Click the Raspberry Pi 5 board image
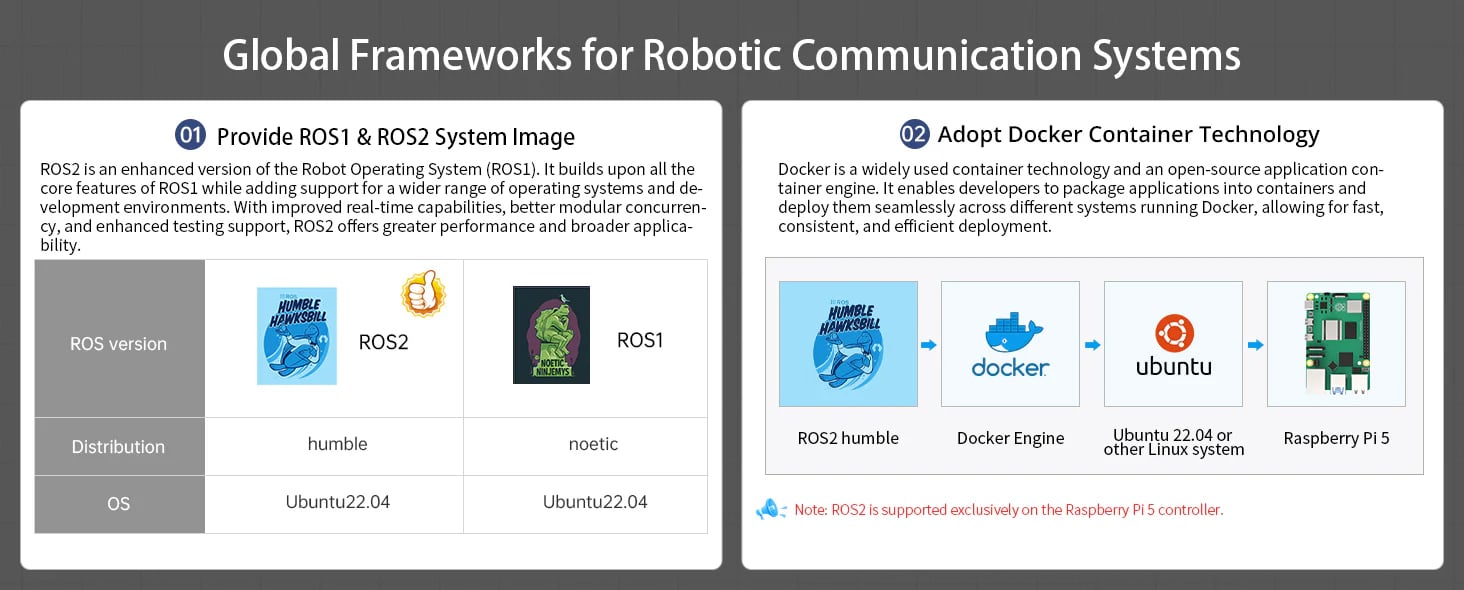 (x=1336, y=344)
